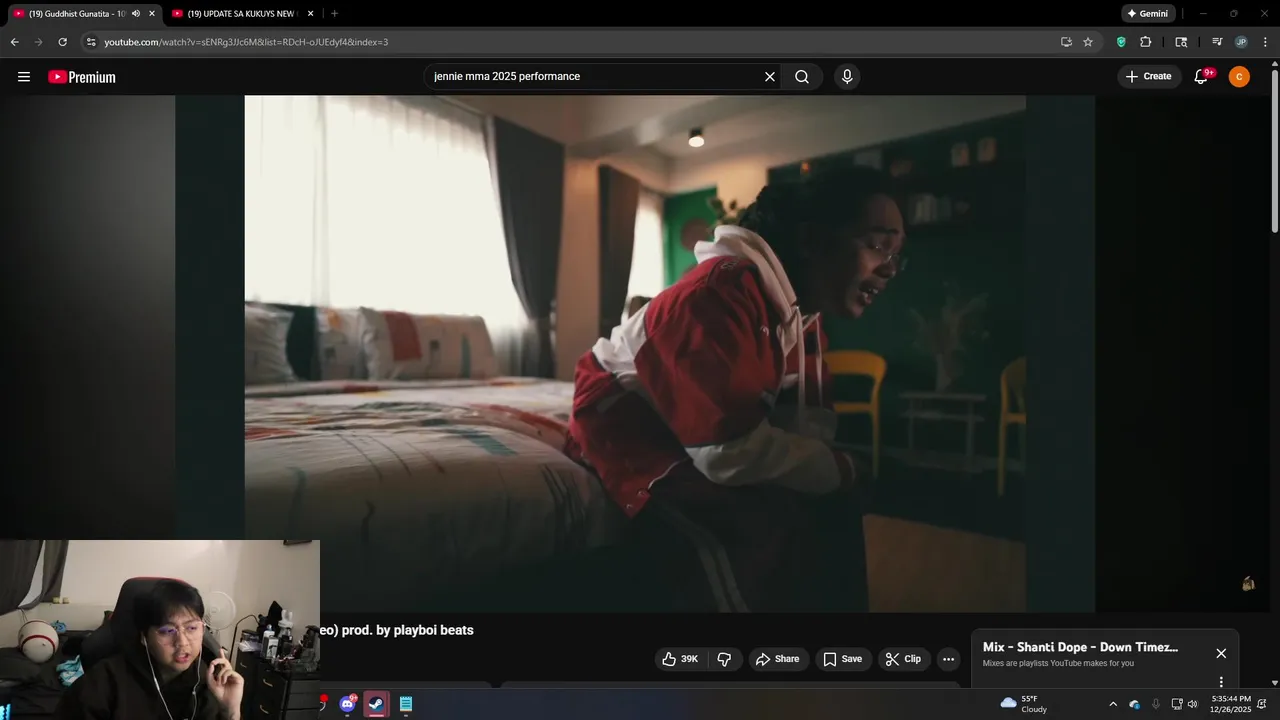Open Steam from the taskbar
The height and width of the screenshot is (720, 1280).
pyautogui.click(x=376, y=704)
